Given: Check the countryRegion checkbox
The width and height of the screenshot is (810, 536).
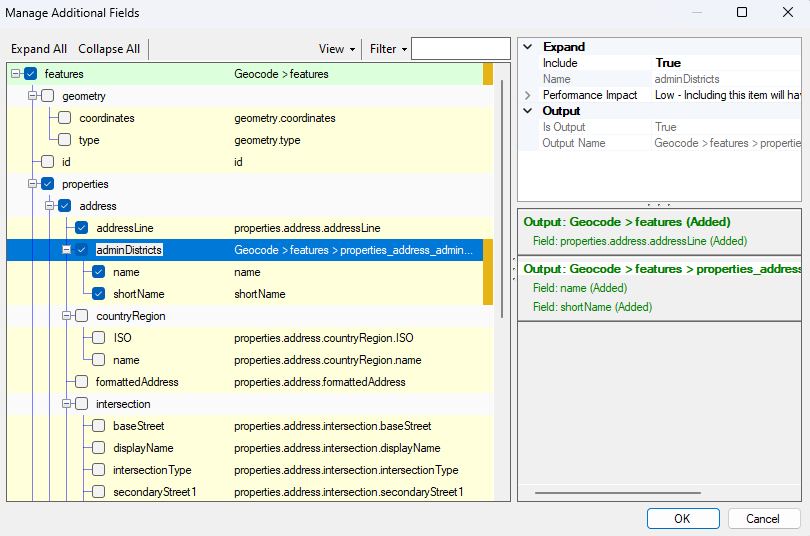Looking at the screenshot, I should [x=82, y=316].
